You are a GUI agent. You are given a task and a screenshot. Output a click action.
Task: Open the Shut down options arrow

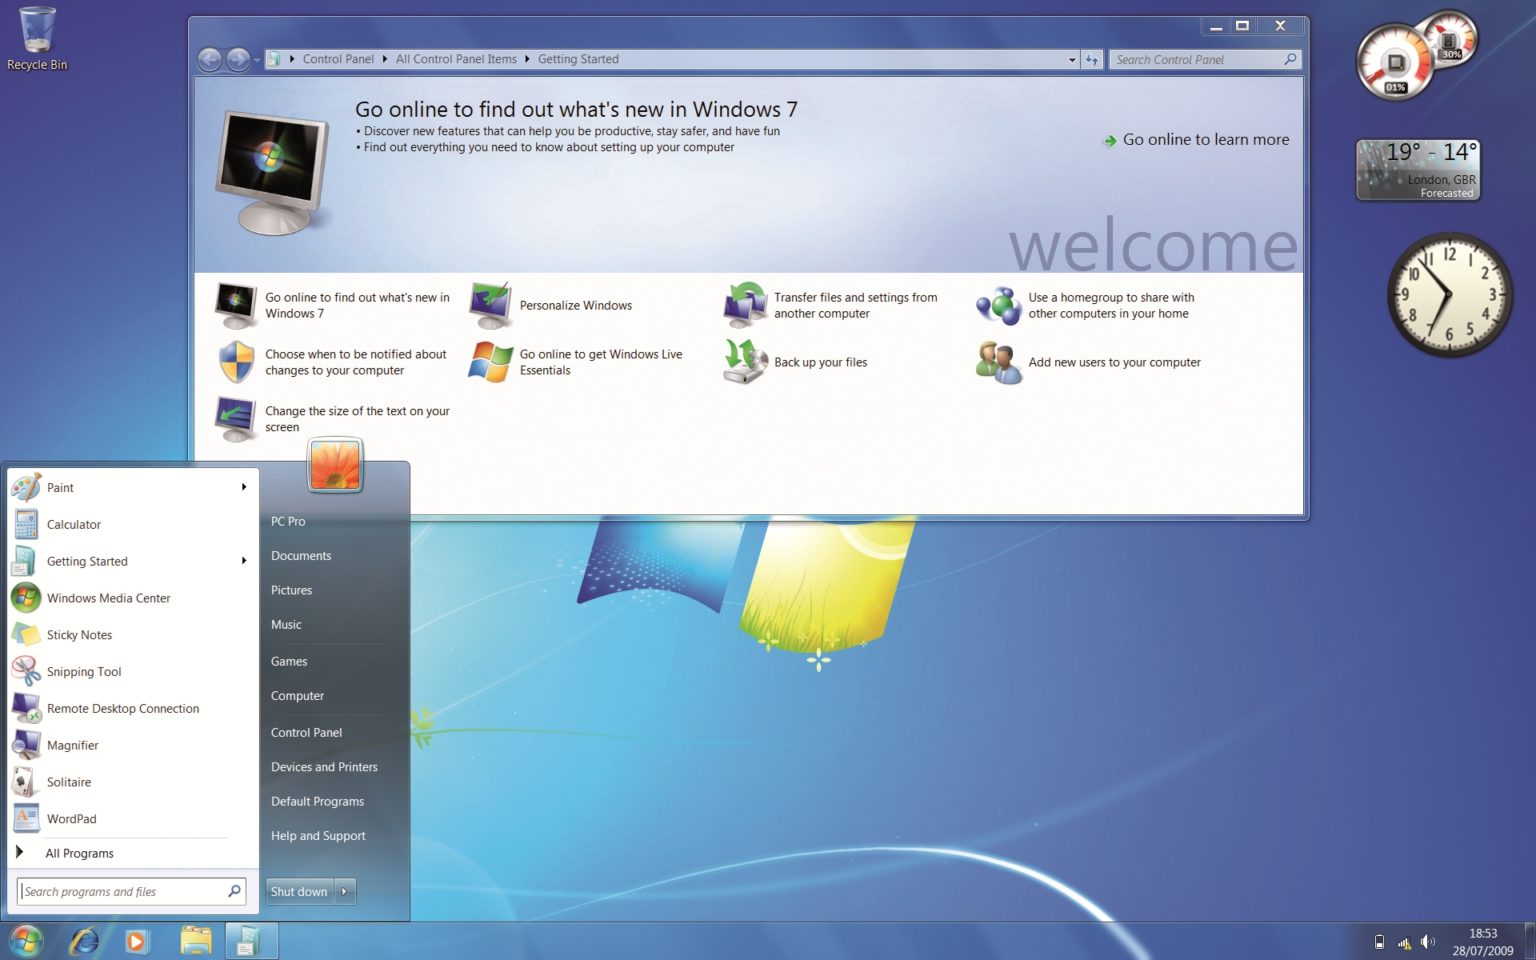345,891
